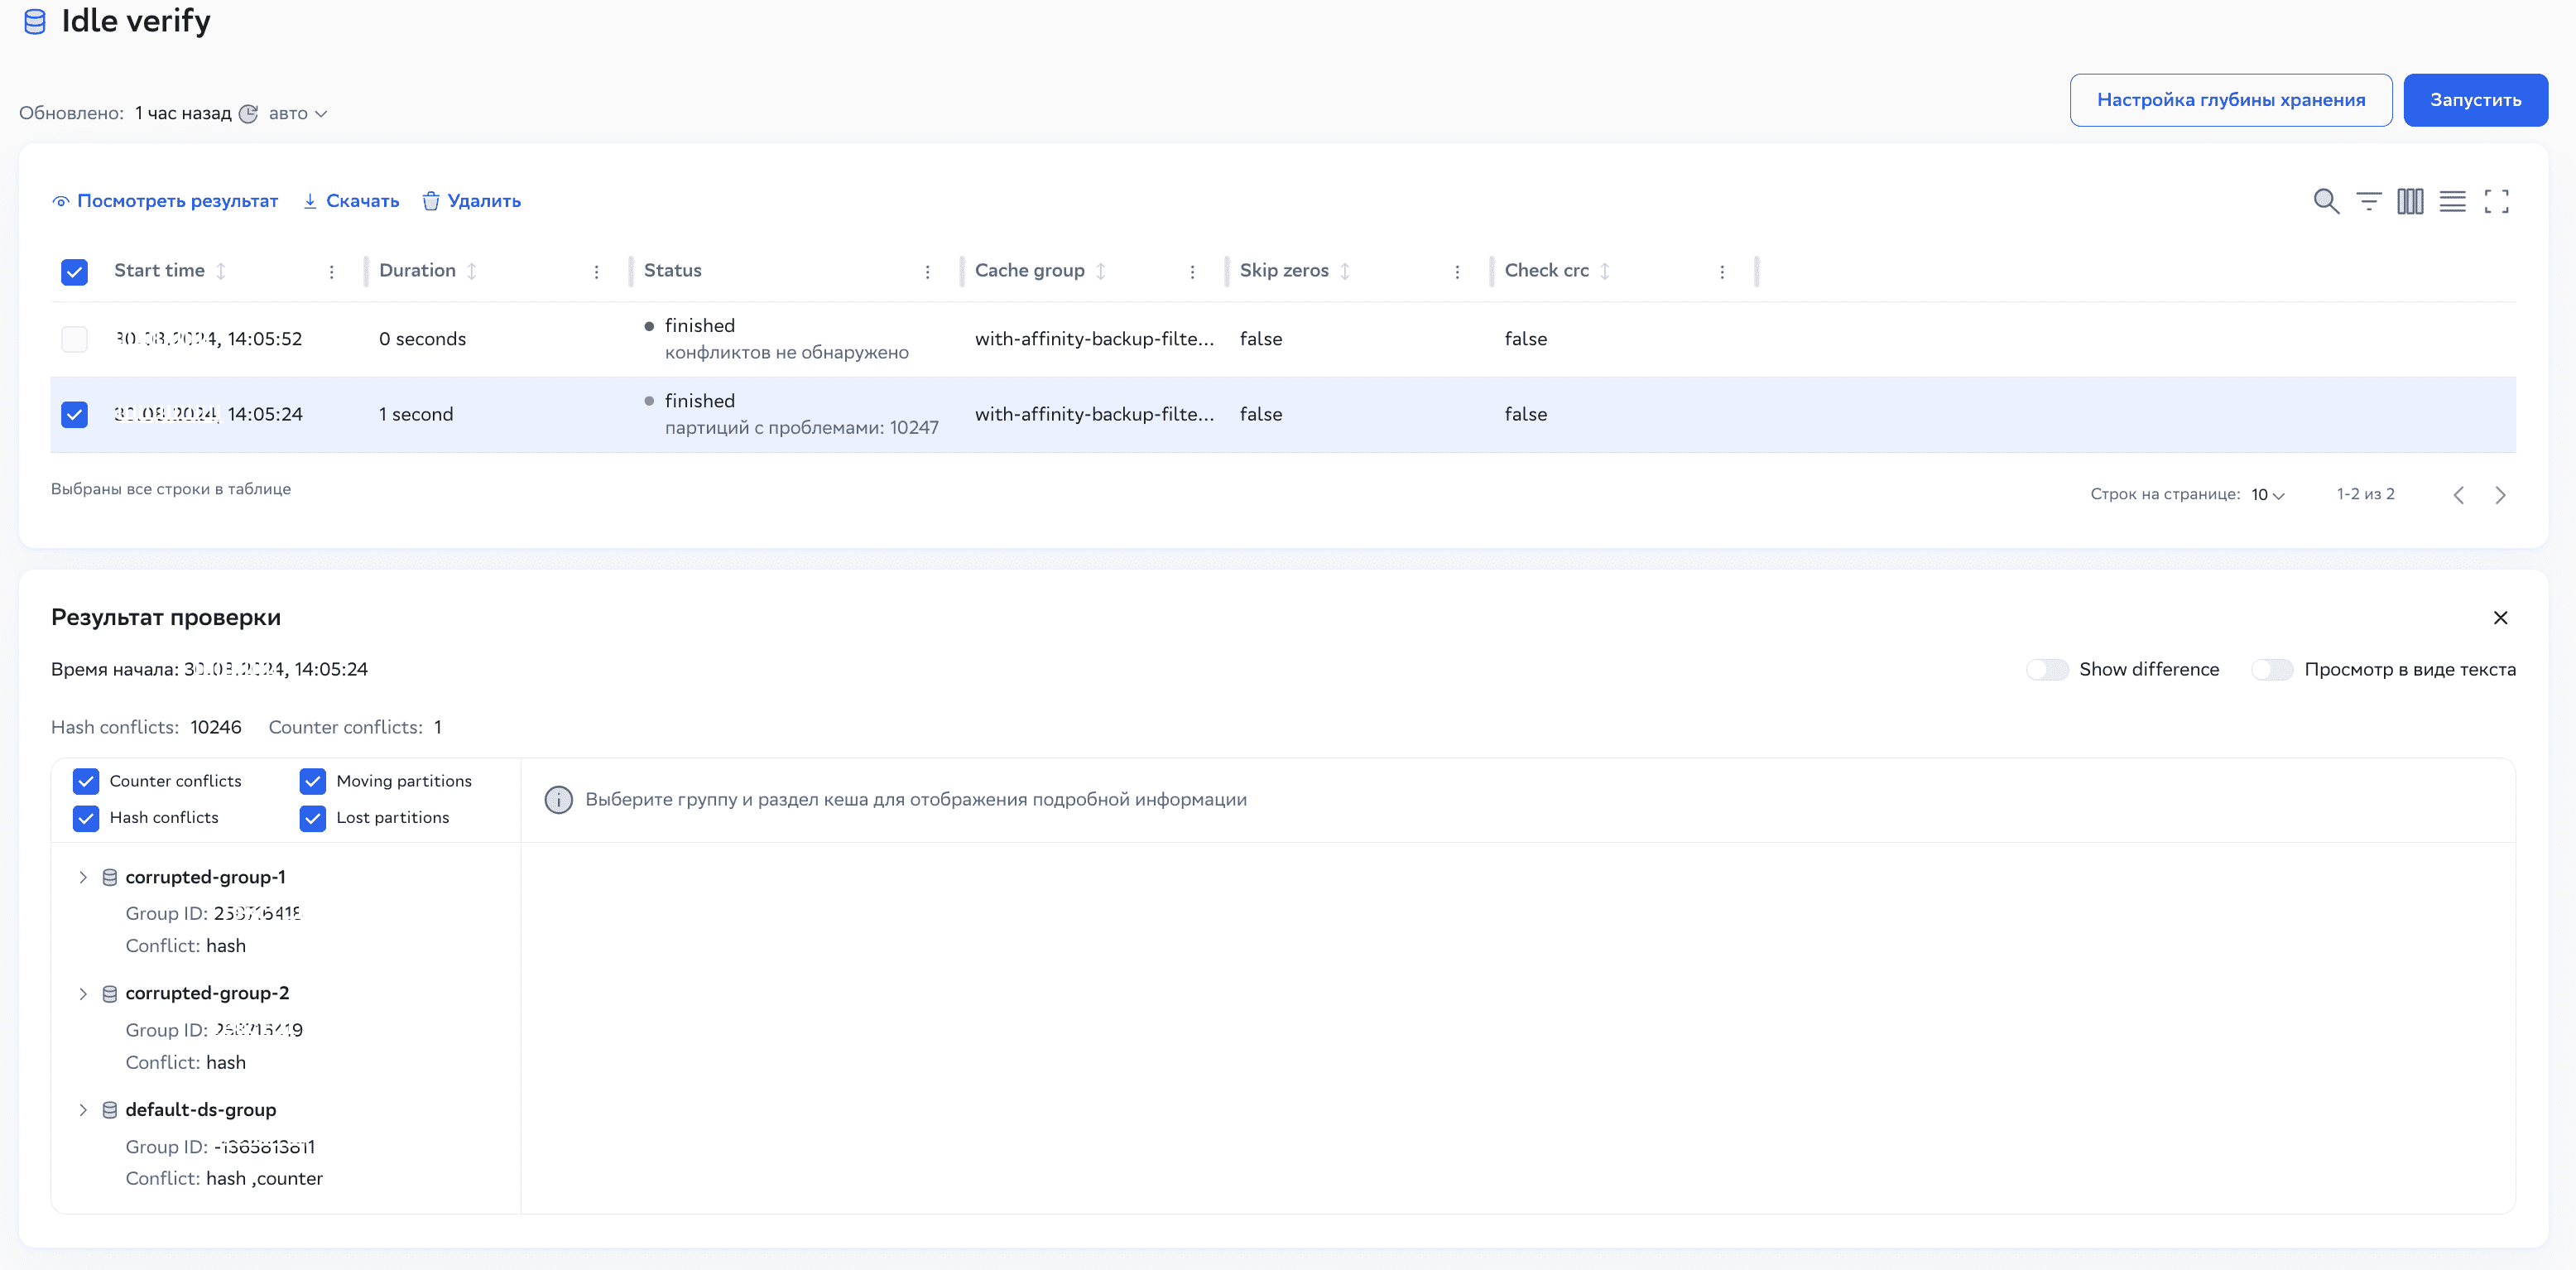2576x1270 pixels.
Task: Open the 'авто' refresh interval dropdown
Action: [x=296, y=113]
